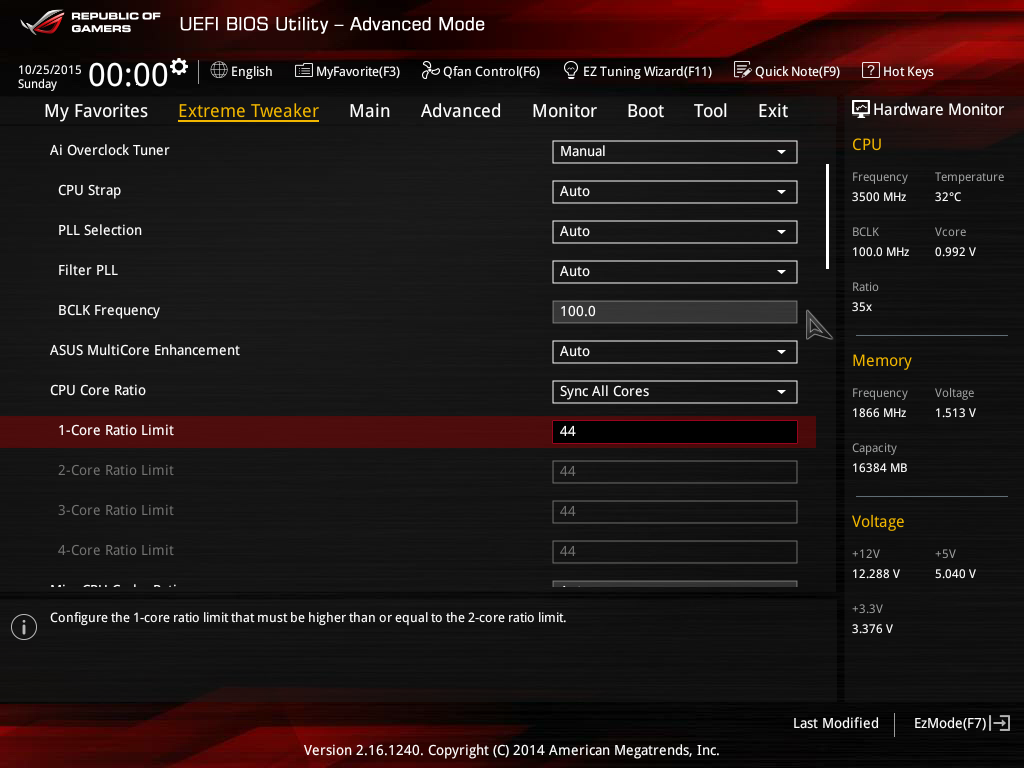This screenshot has width=1024, height=768.
Task: Select the 1-Core Ratio Limit row label
Action: coord(116,430)
